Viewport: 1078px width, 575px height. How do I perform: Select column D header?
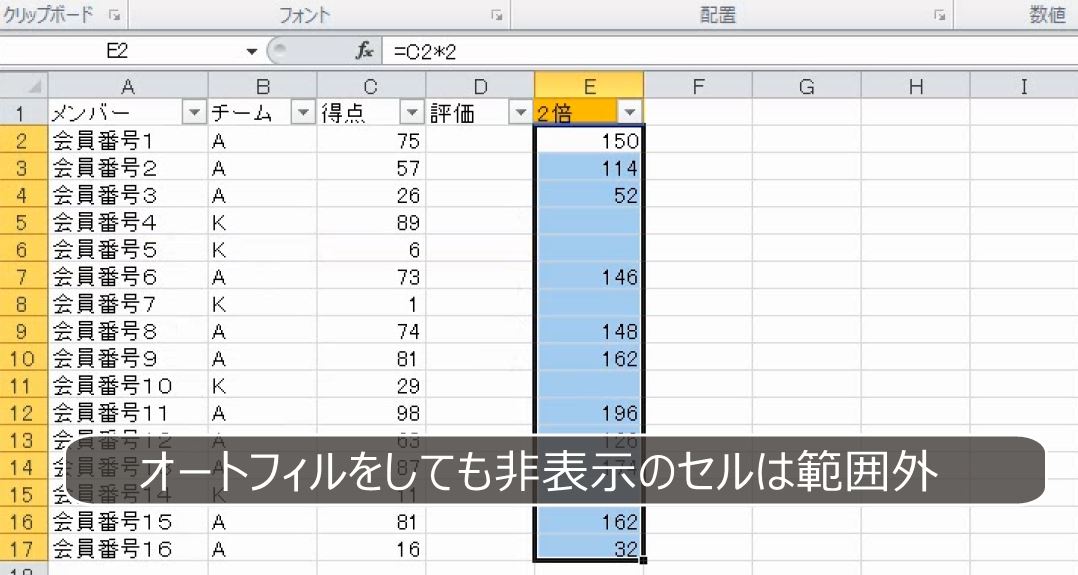click(480, 86)
